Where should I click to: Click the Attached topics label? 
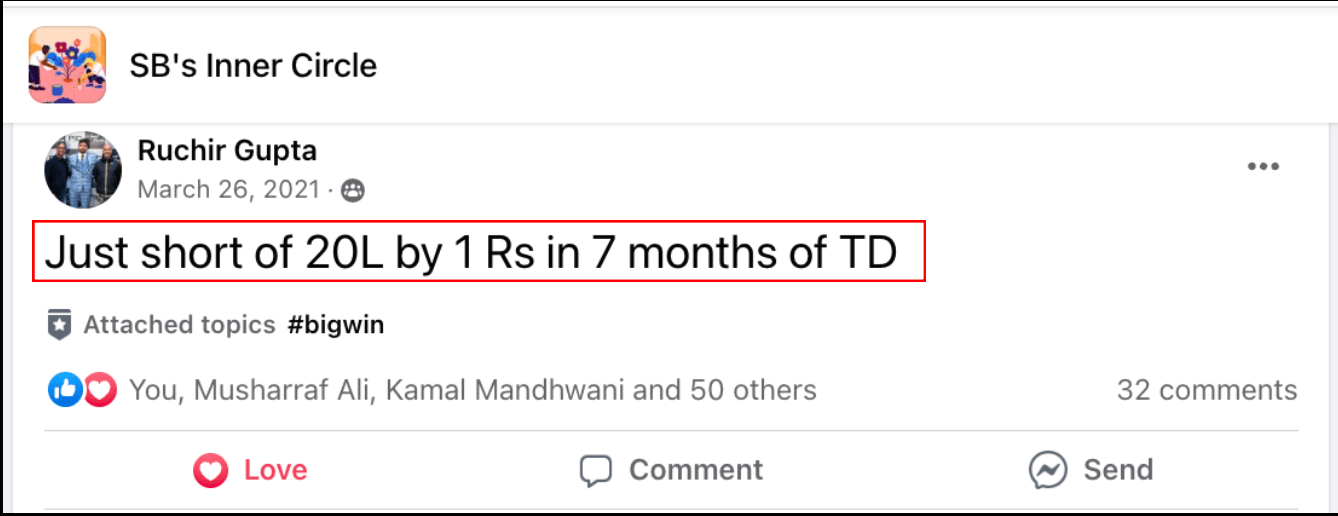179,325
